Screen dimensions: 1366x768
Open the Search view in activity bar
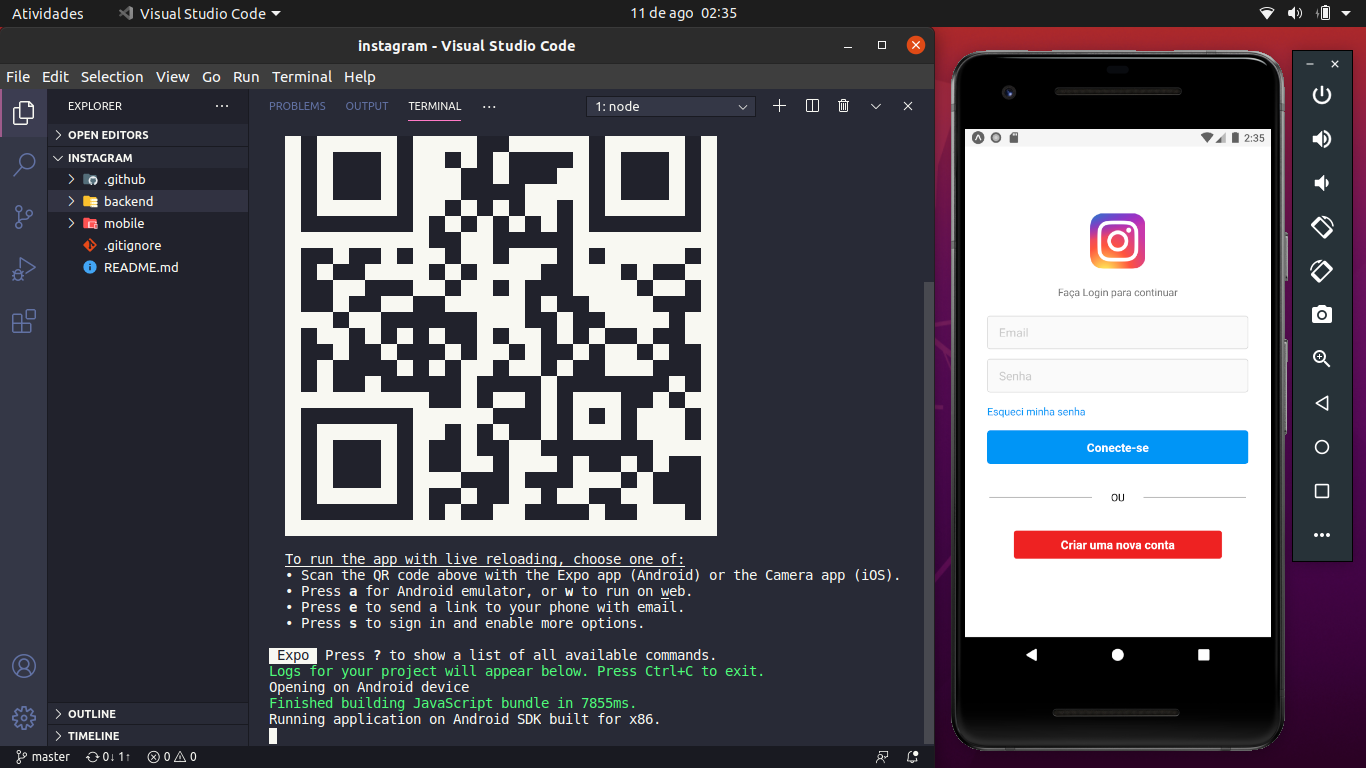click(x=24, y=165)
